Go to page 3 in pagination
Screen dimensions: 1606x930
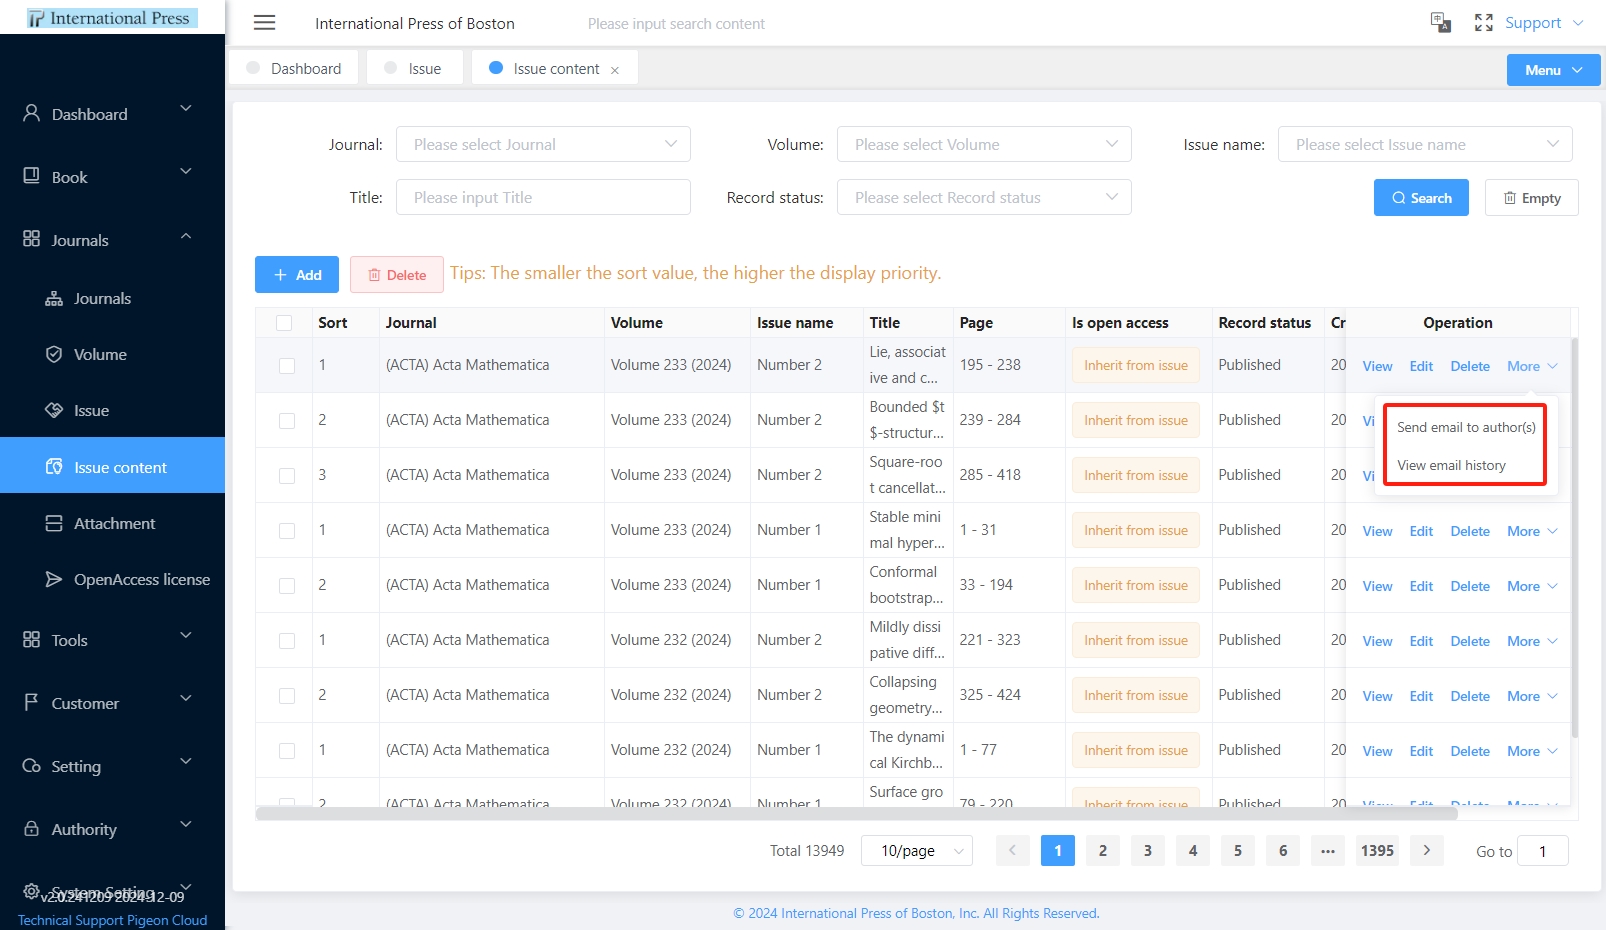click(1148, 850)
